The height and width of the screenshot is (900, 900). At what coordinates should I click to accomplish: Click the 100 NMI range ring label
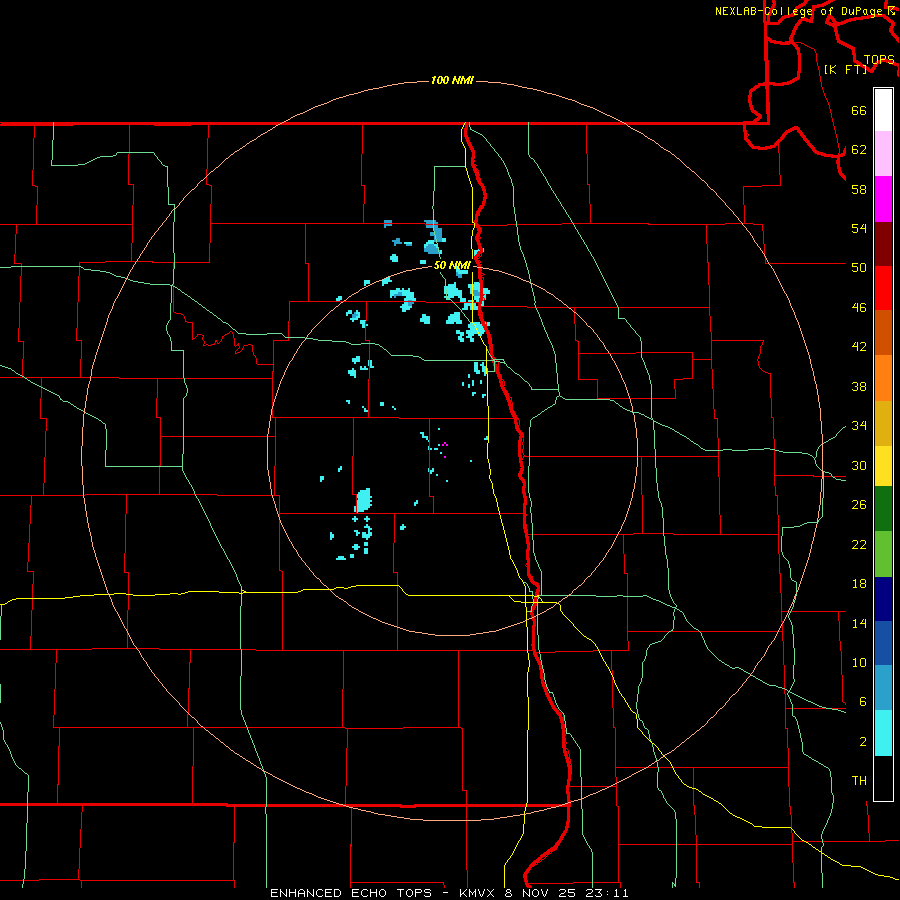[452, 80]
